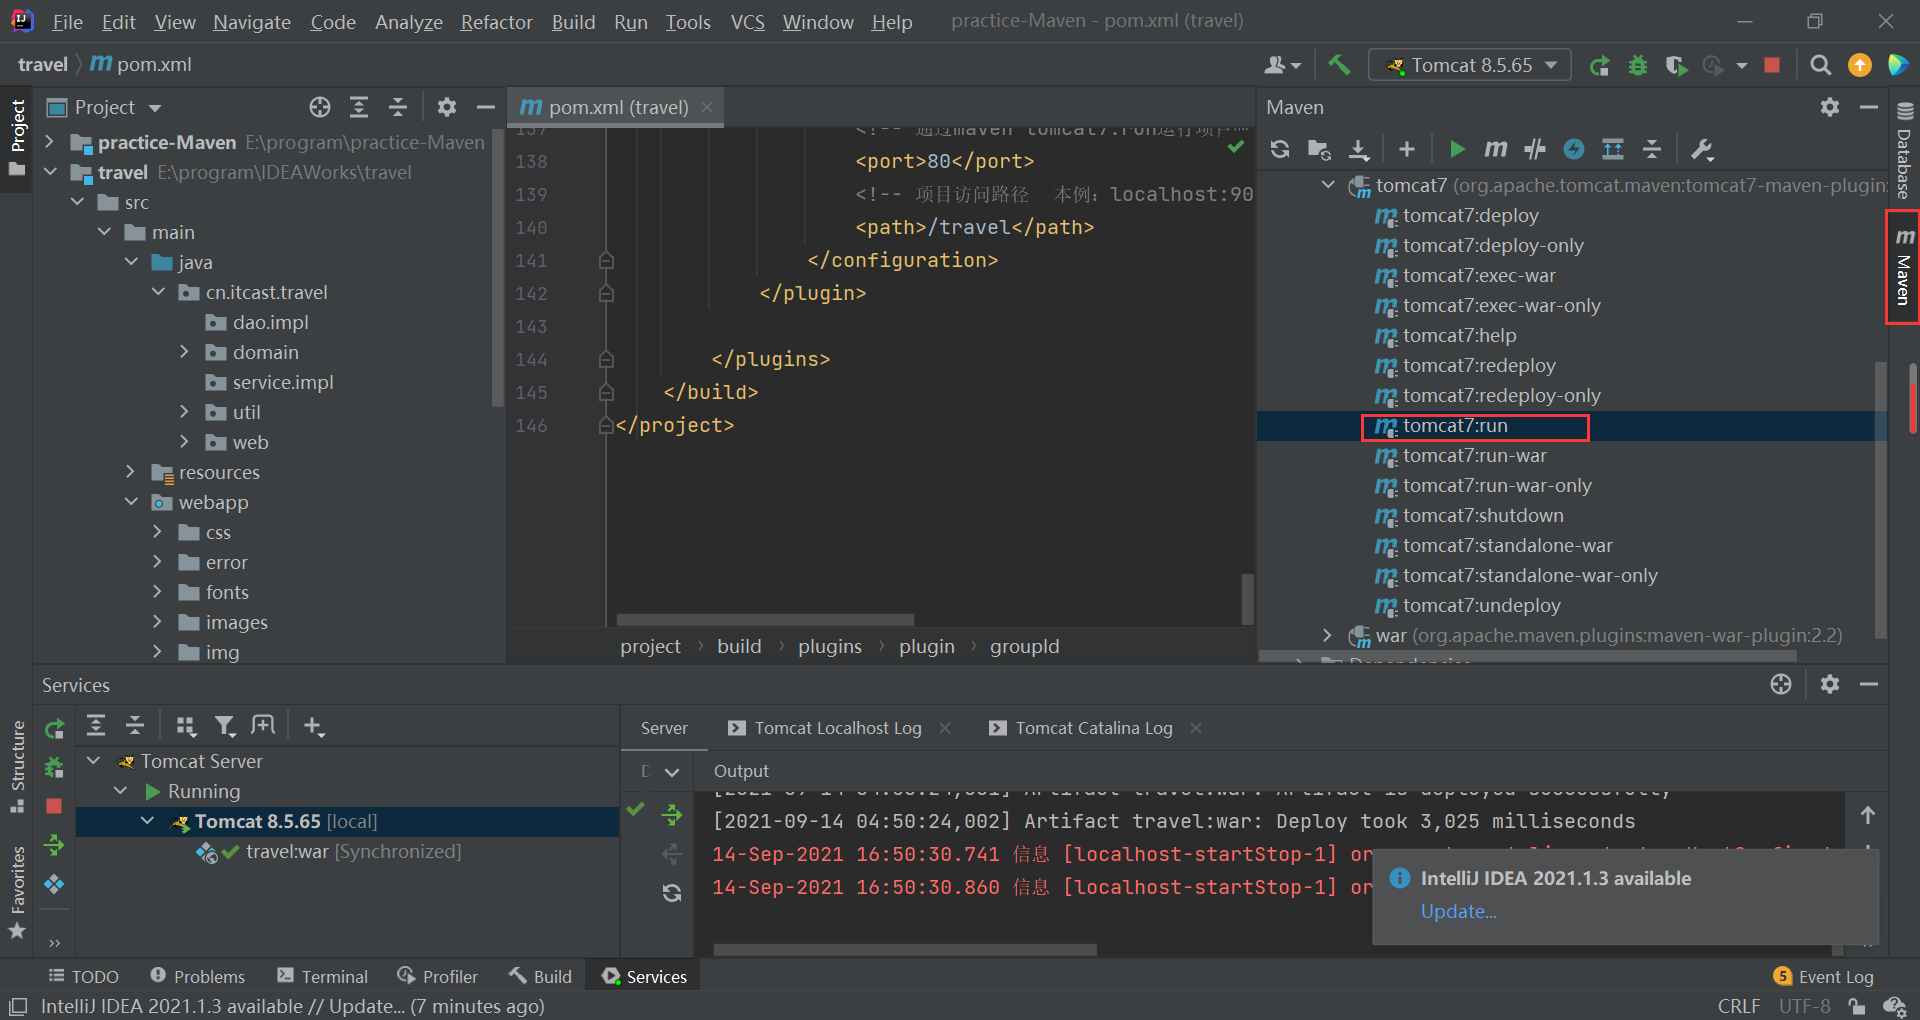The width and height of the screenshot is (1920, 1020).
Task: Close the pom.xml (travel) editor tab
Action: coord(707,107)
